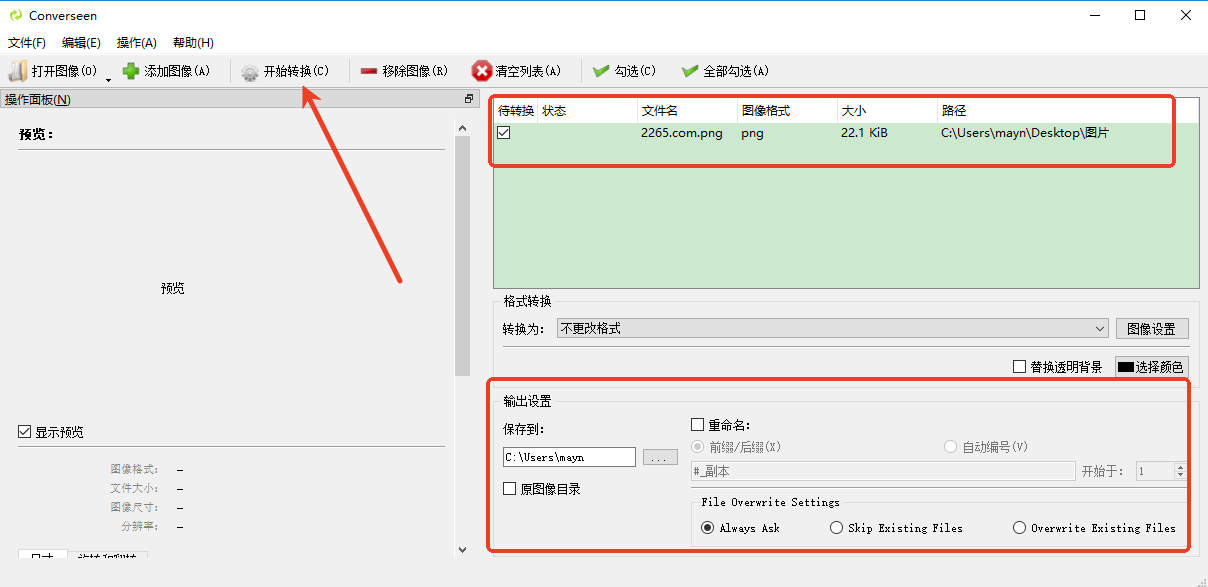
Task: Expand the 转换为 format dropdown
Action: click(1099, 328)
